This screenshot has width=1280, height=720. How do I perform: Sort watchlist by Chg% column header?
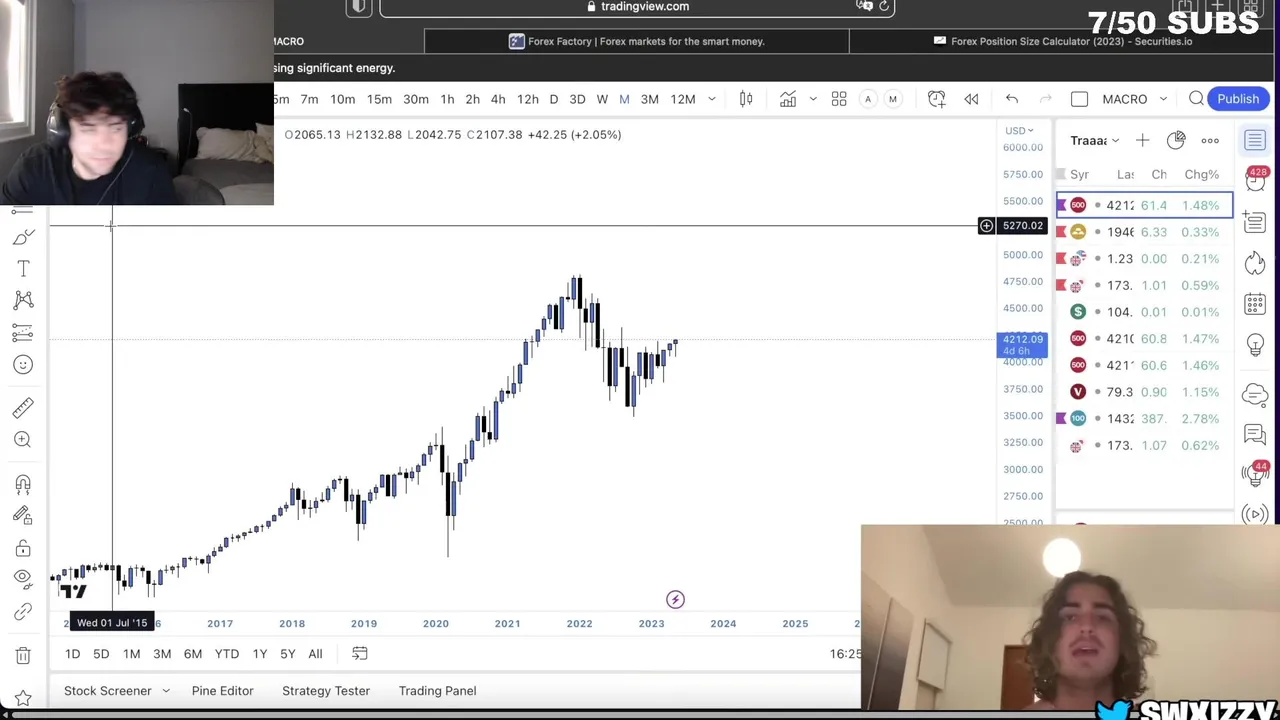pos(1201,174)
